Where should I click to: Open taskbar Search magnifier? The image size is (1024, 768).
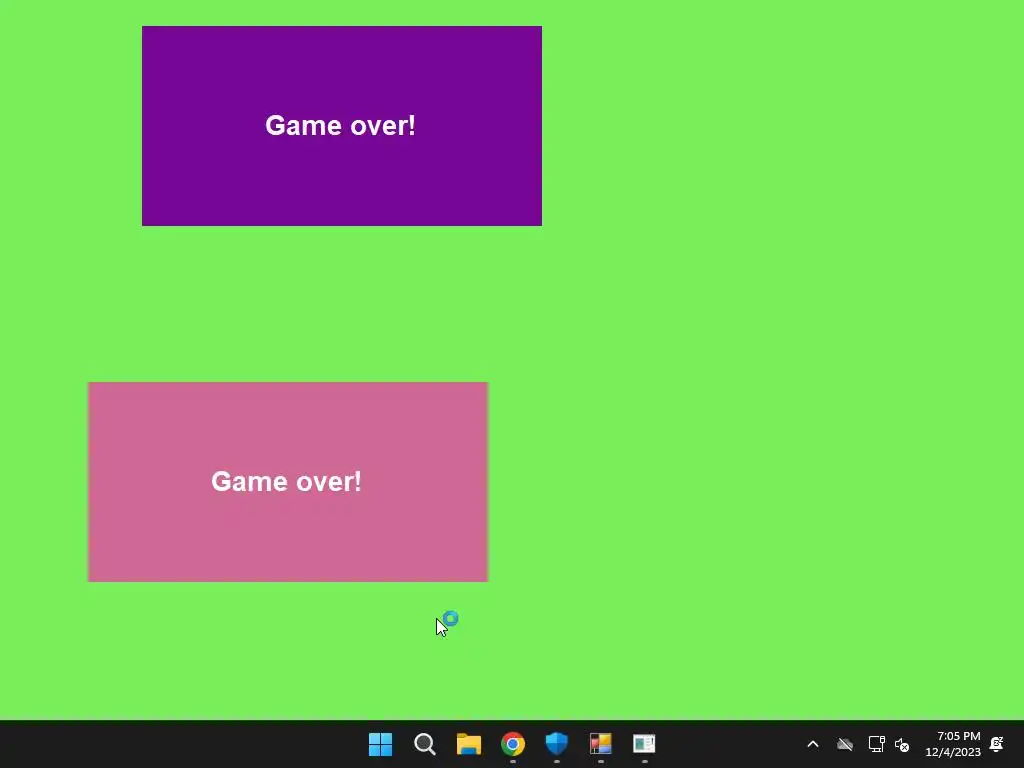[x=424, y=744]
